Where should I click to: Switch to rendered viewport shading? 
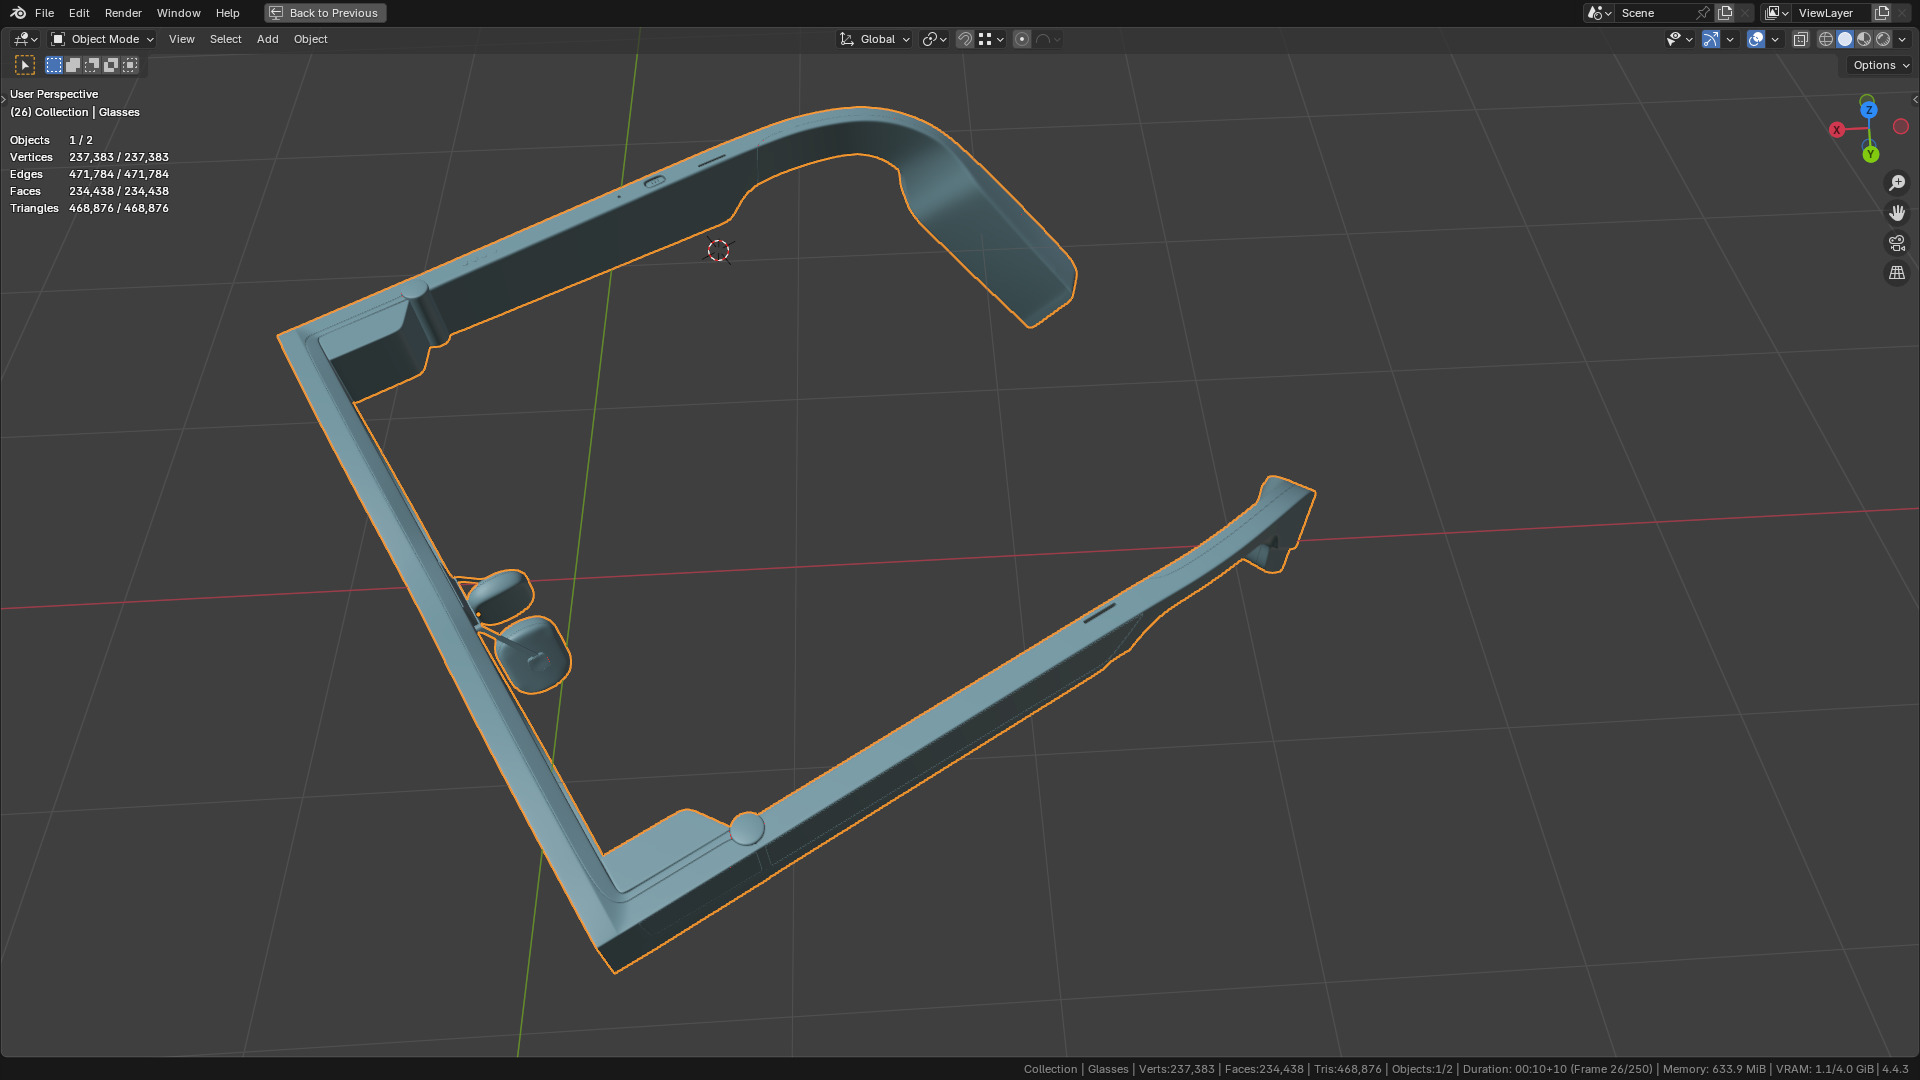click(x=1883, y=39)
